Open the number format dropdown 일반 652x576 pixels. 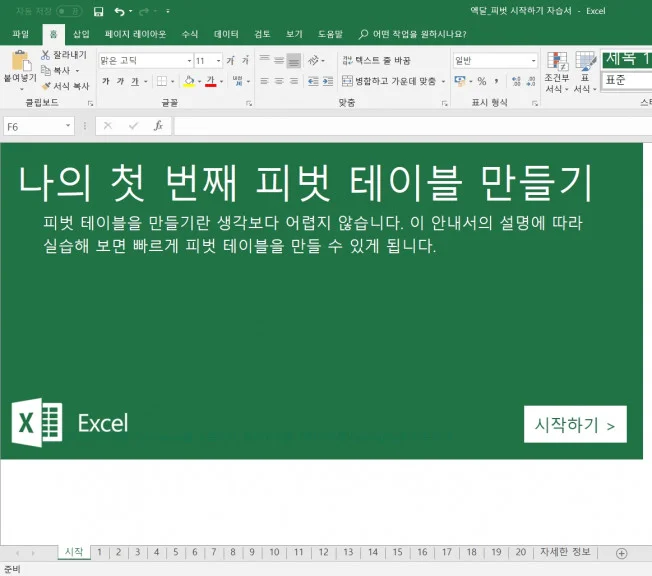533,61
